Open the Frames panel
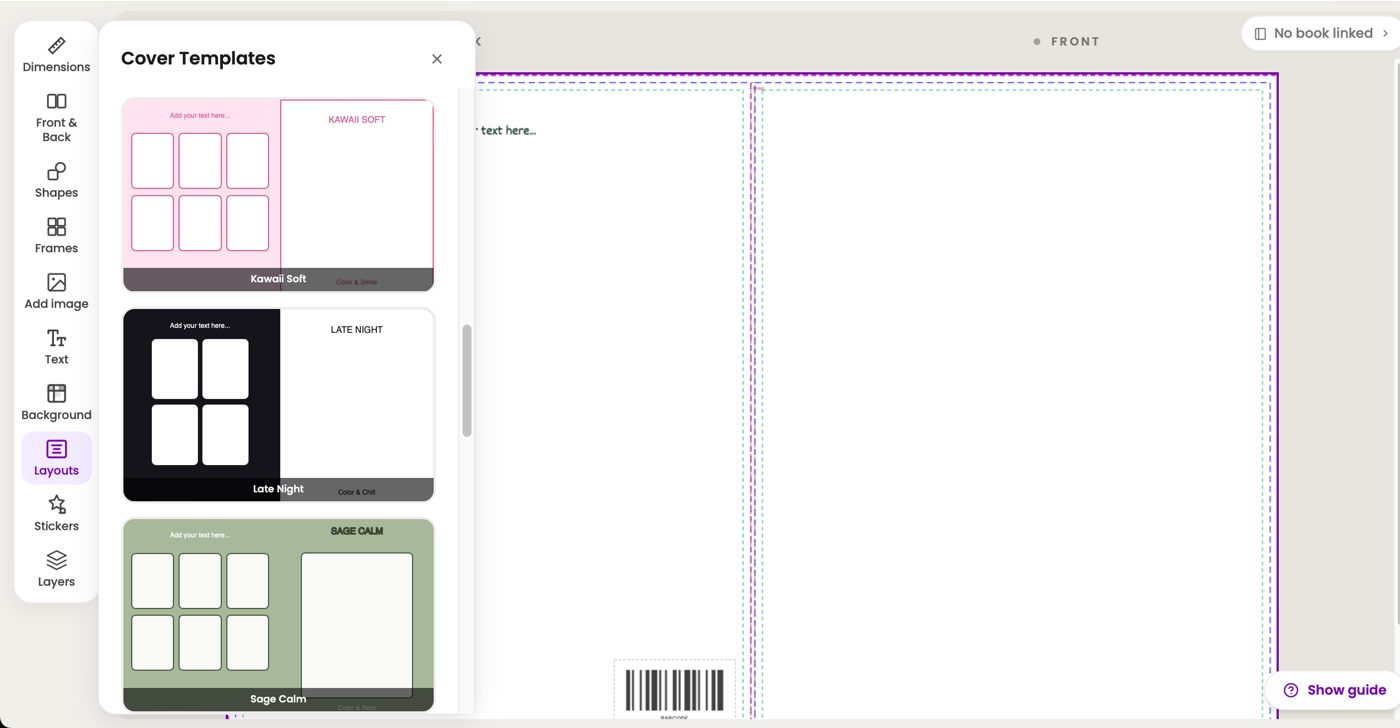This screenshot has width=1400, height=728. 56,236
